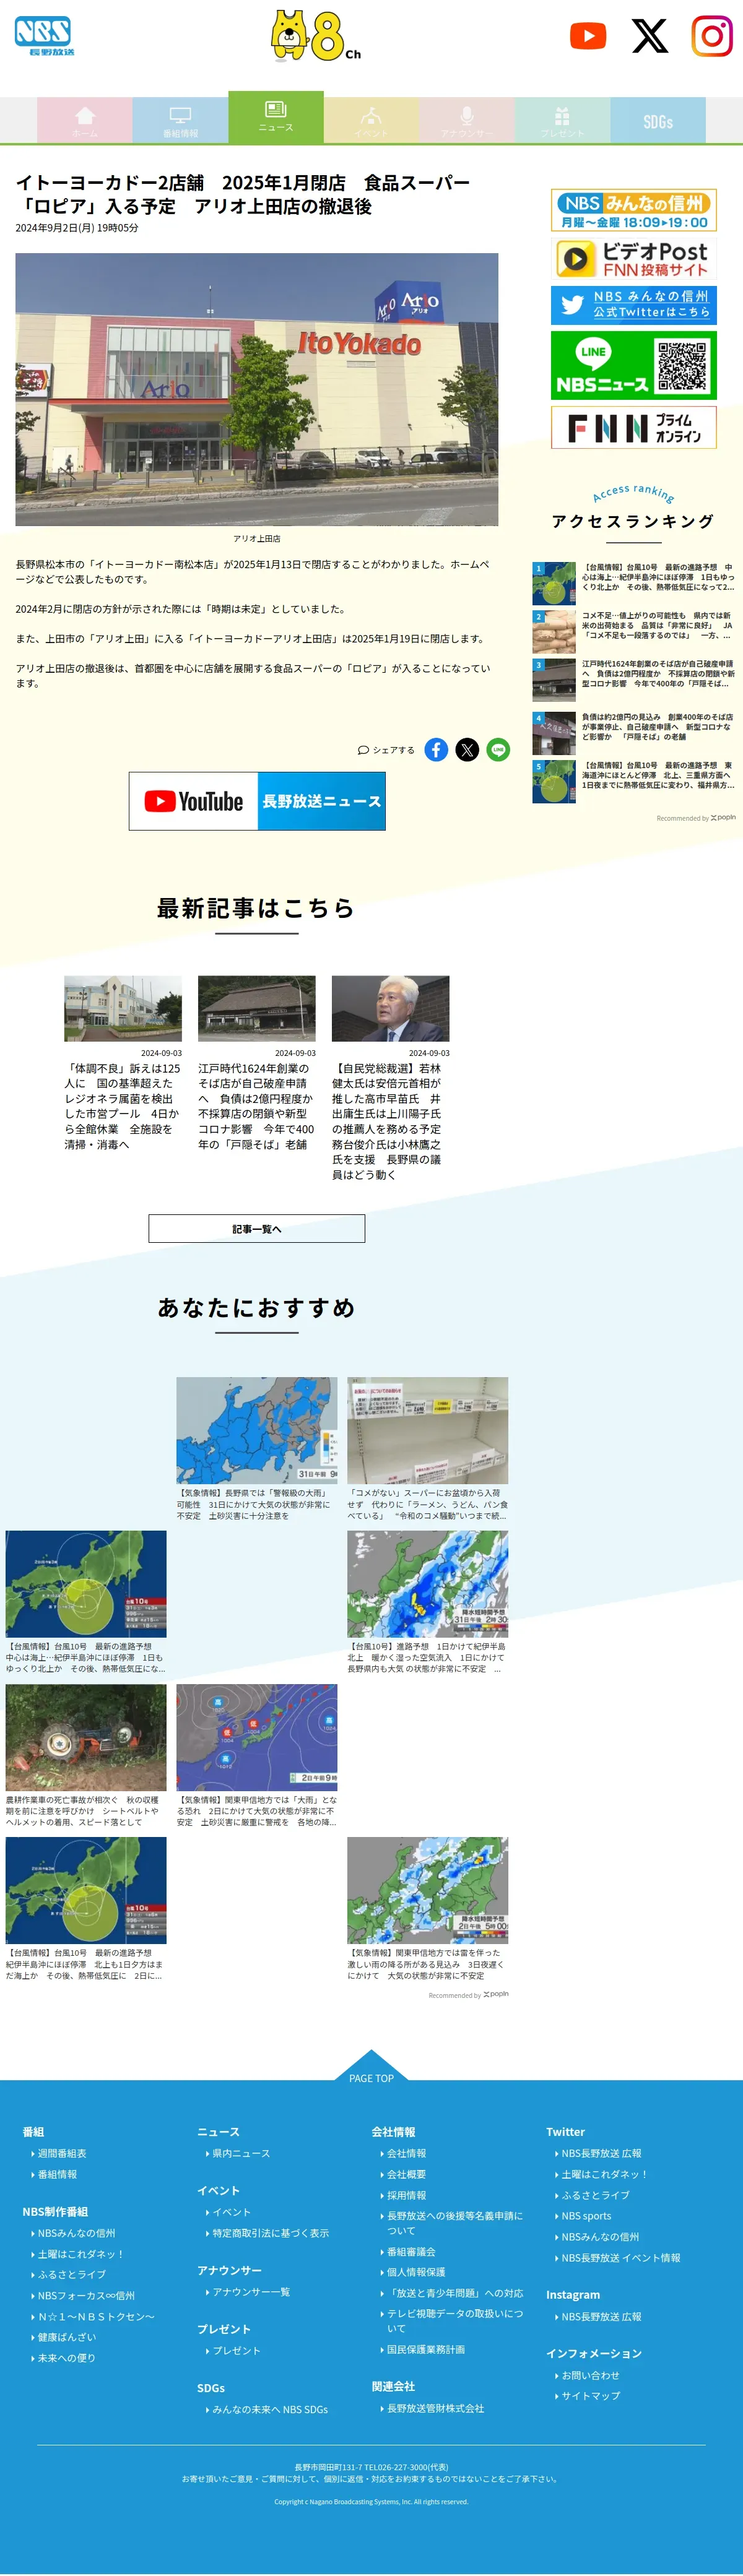Go to the ホーム navigation tab
743x2576 pixels.
[85, 121]
